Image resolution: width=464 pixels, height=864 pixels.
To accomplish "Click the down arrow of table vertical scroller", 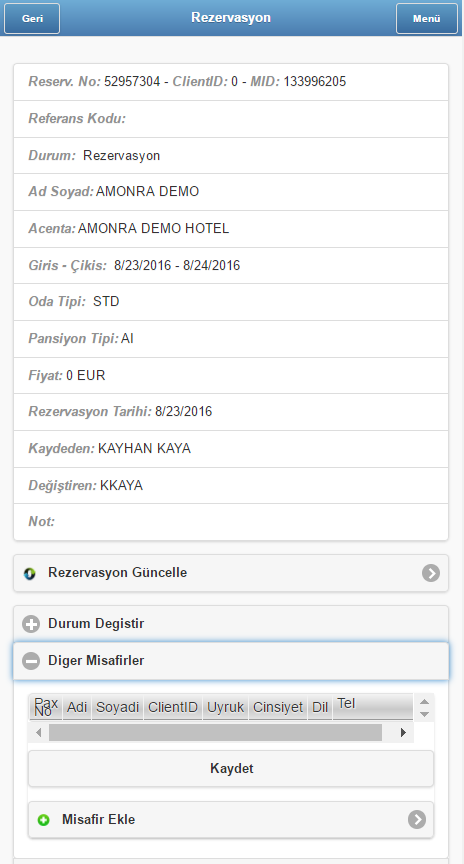I will coord(424,714).
